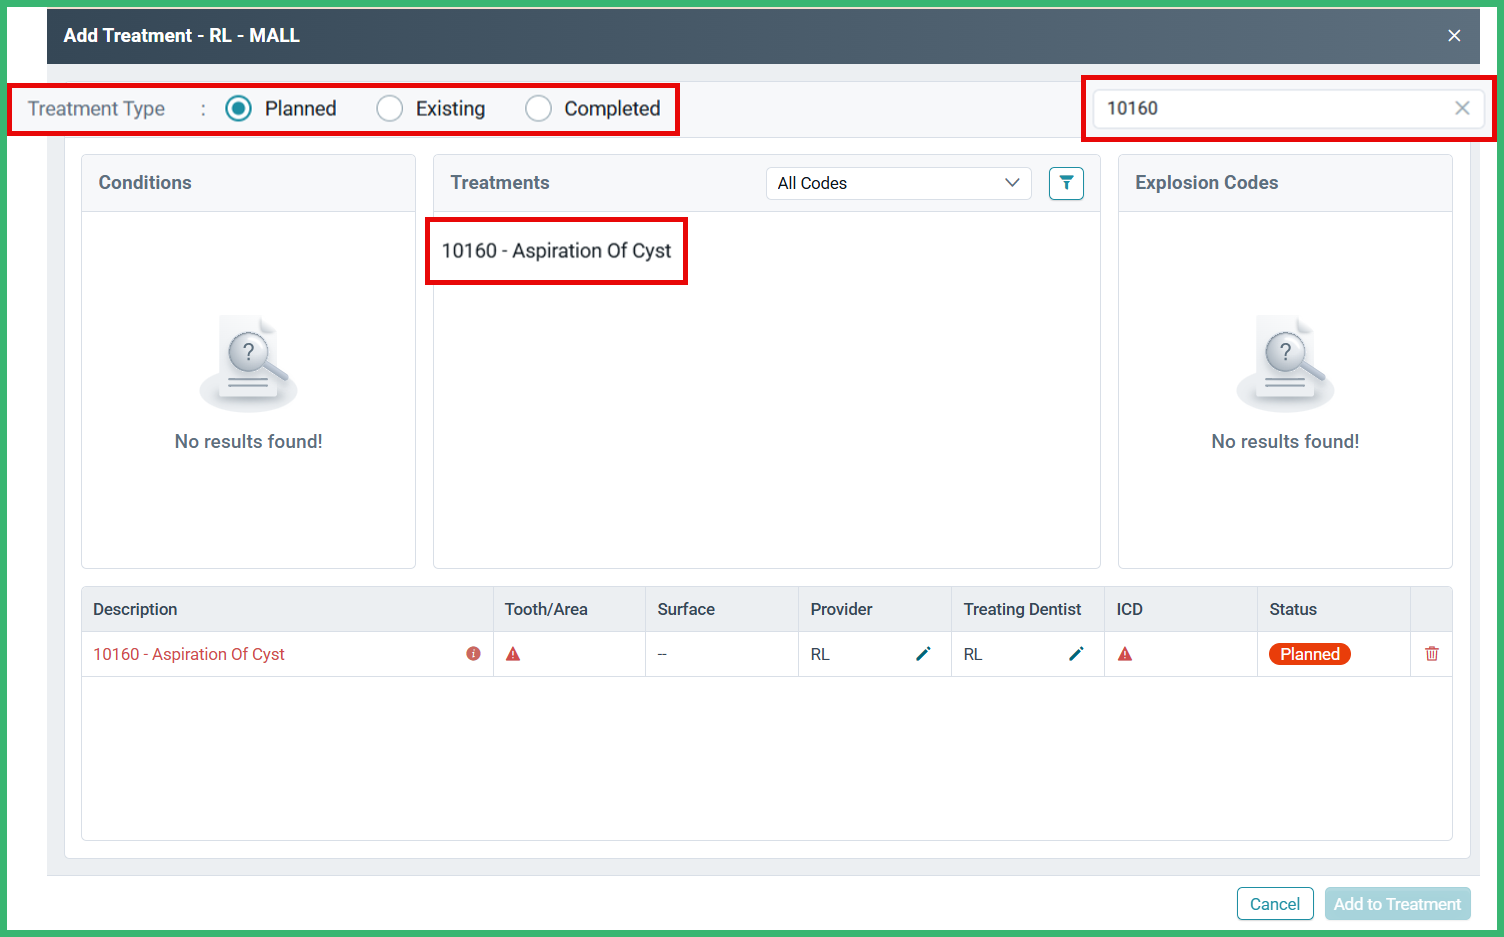Viewport: 1504px width, 937px height.
Task: Clear the 10160 search field
Action: (1462, 108)
